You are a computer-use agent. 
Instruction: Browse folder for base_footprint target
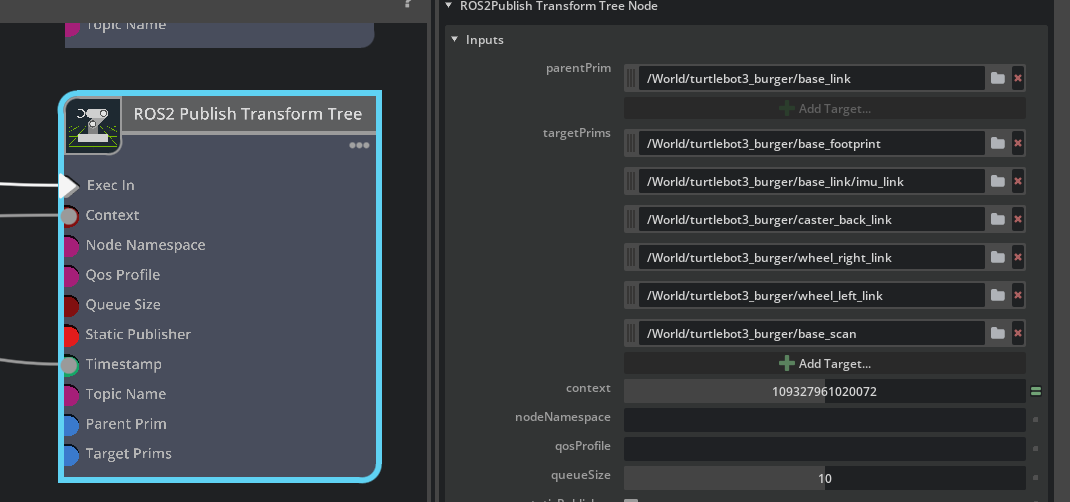click(998, 143)
